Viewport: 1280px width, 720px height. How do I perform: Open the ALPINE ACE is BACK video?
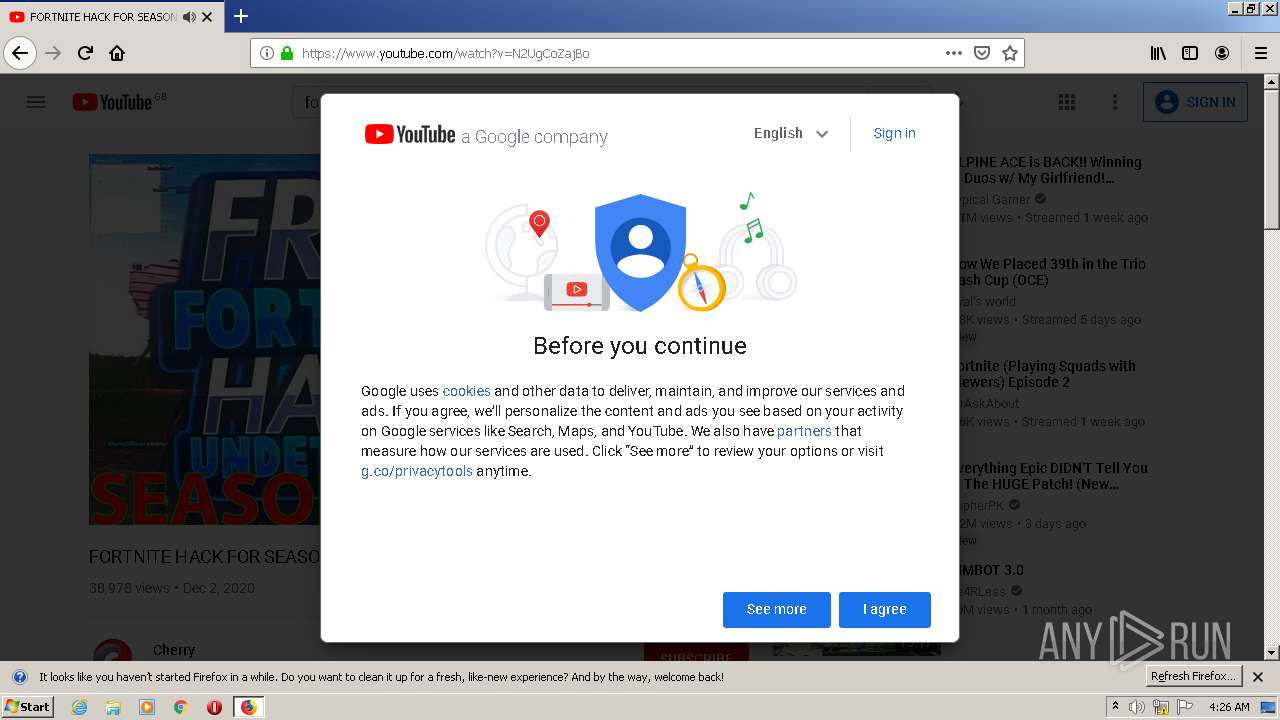tap(1051, 170)
